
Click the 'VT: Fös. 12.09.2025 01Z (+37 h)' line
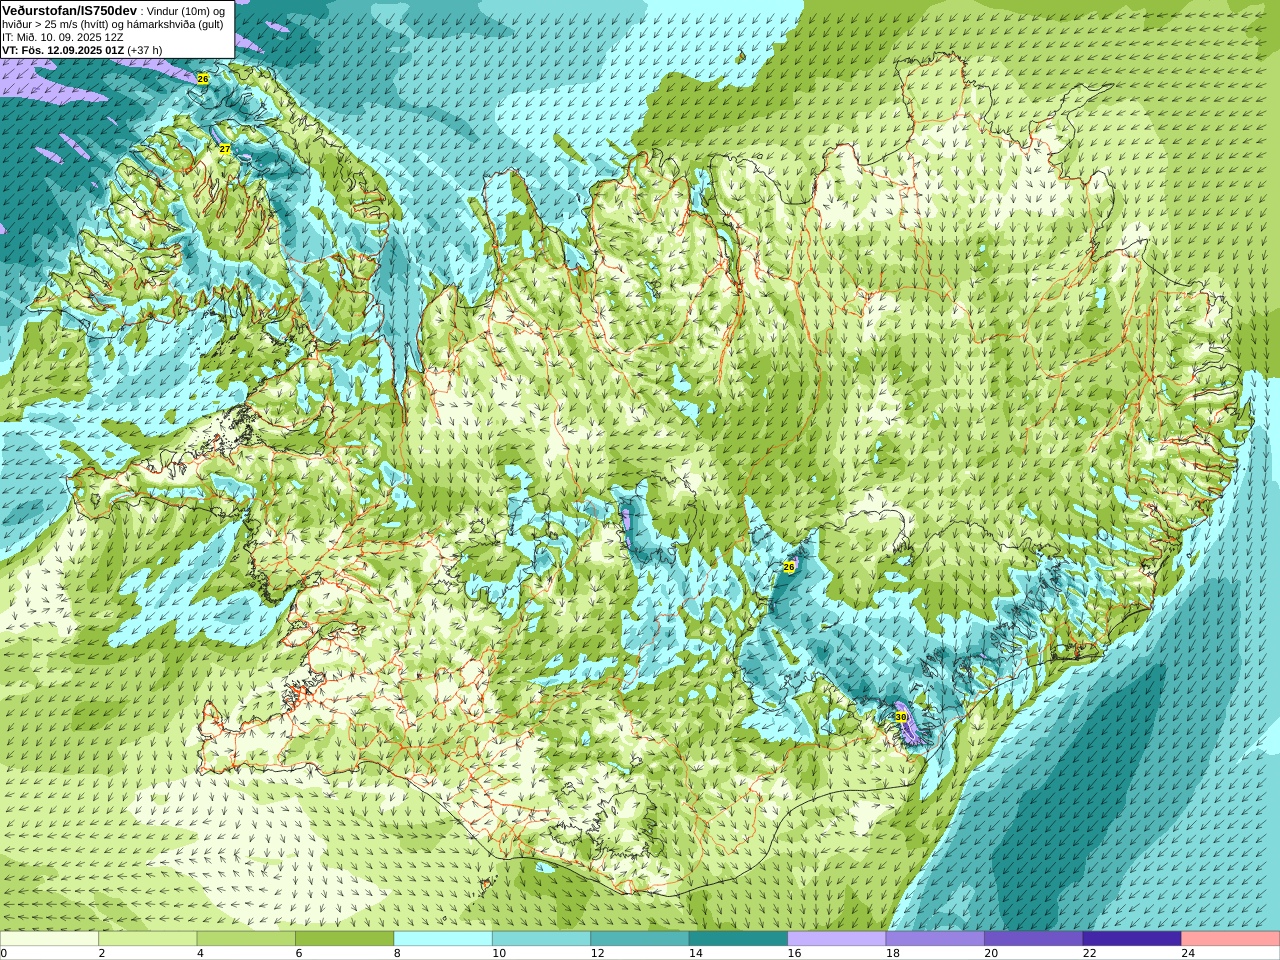tap(82, 50)
